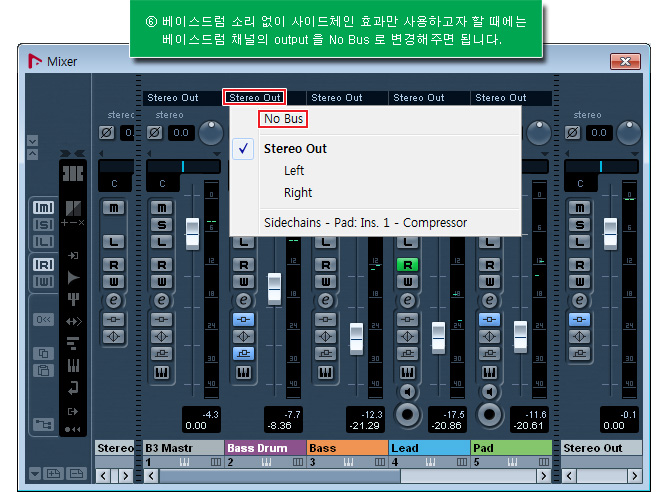The height and width of the screenshot is (492, 670).
Task: Click global Write W button in common panel
Action: (x=44, y=282)
